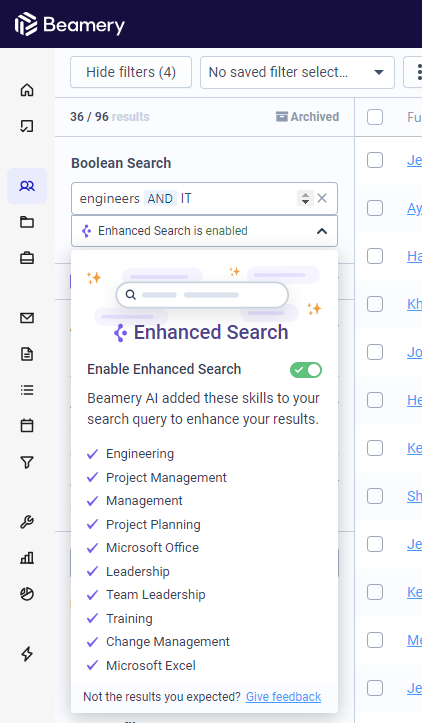Screen dimensions: 422x723
Task: Clear the Boolean Search query
Action: [x=322, y=198]
